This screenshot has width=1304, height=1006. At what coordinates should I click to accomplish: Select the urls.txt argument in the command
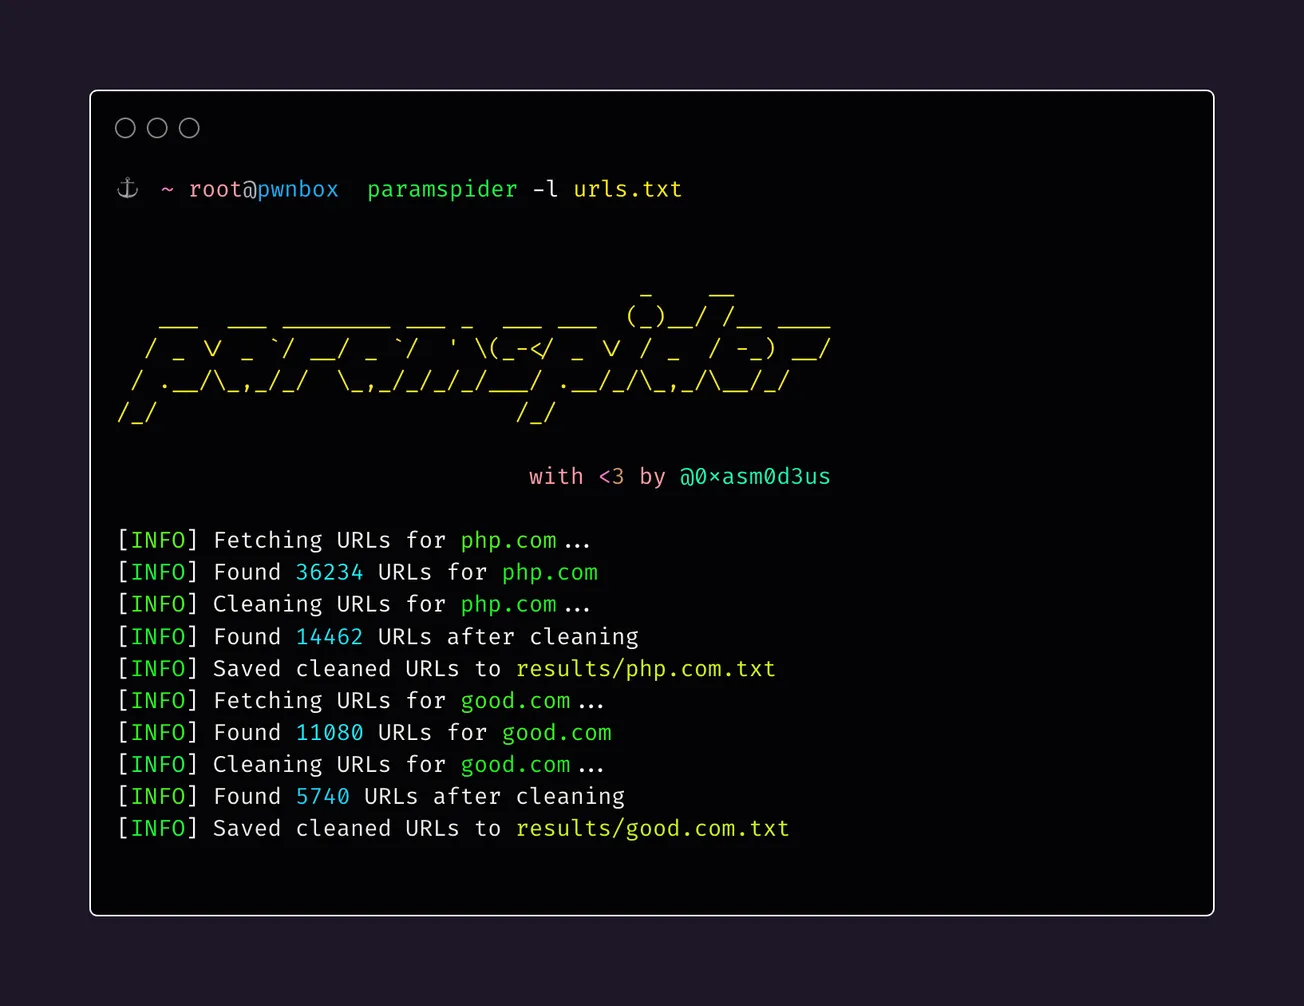(628, 188)
